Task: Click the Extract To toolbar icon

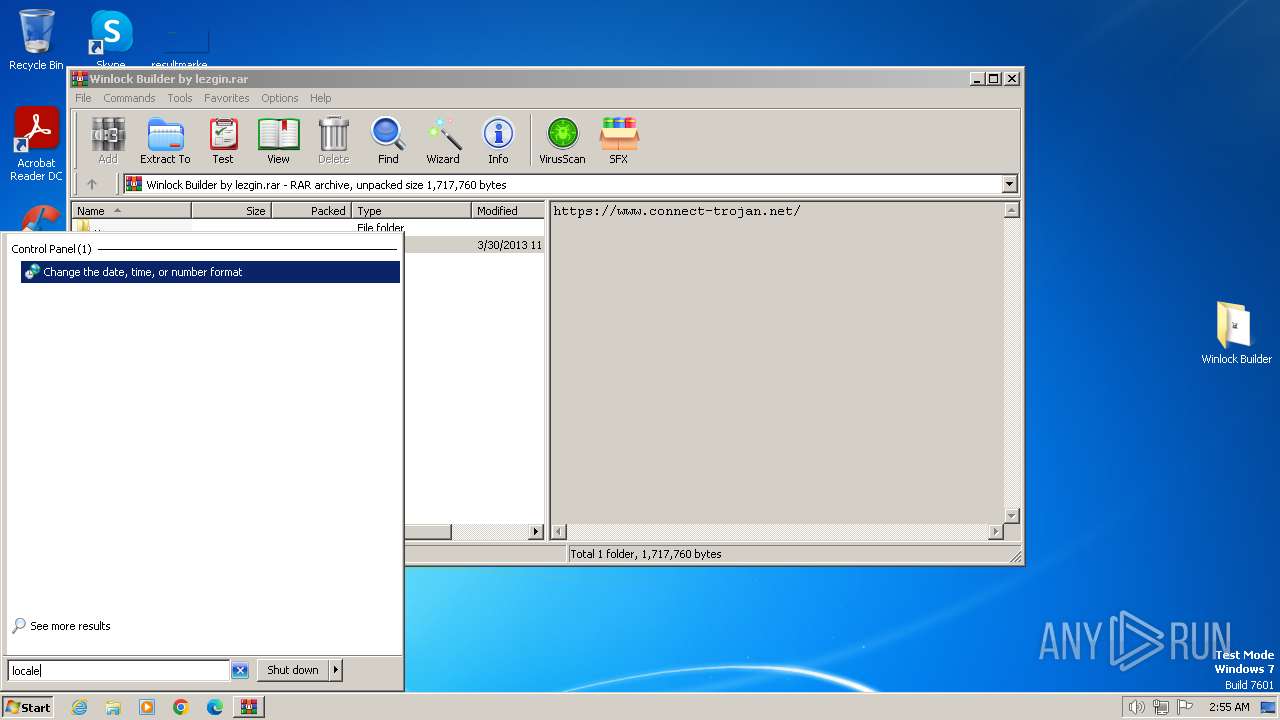Action: (165, 140)
